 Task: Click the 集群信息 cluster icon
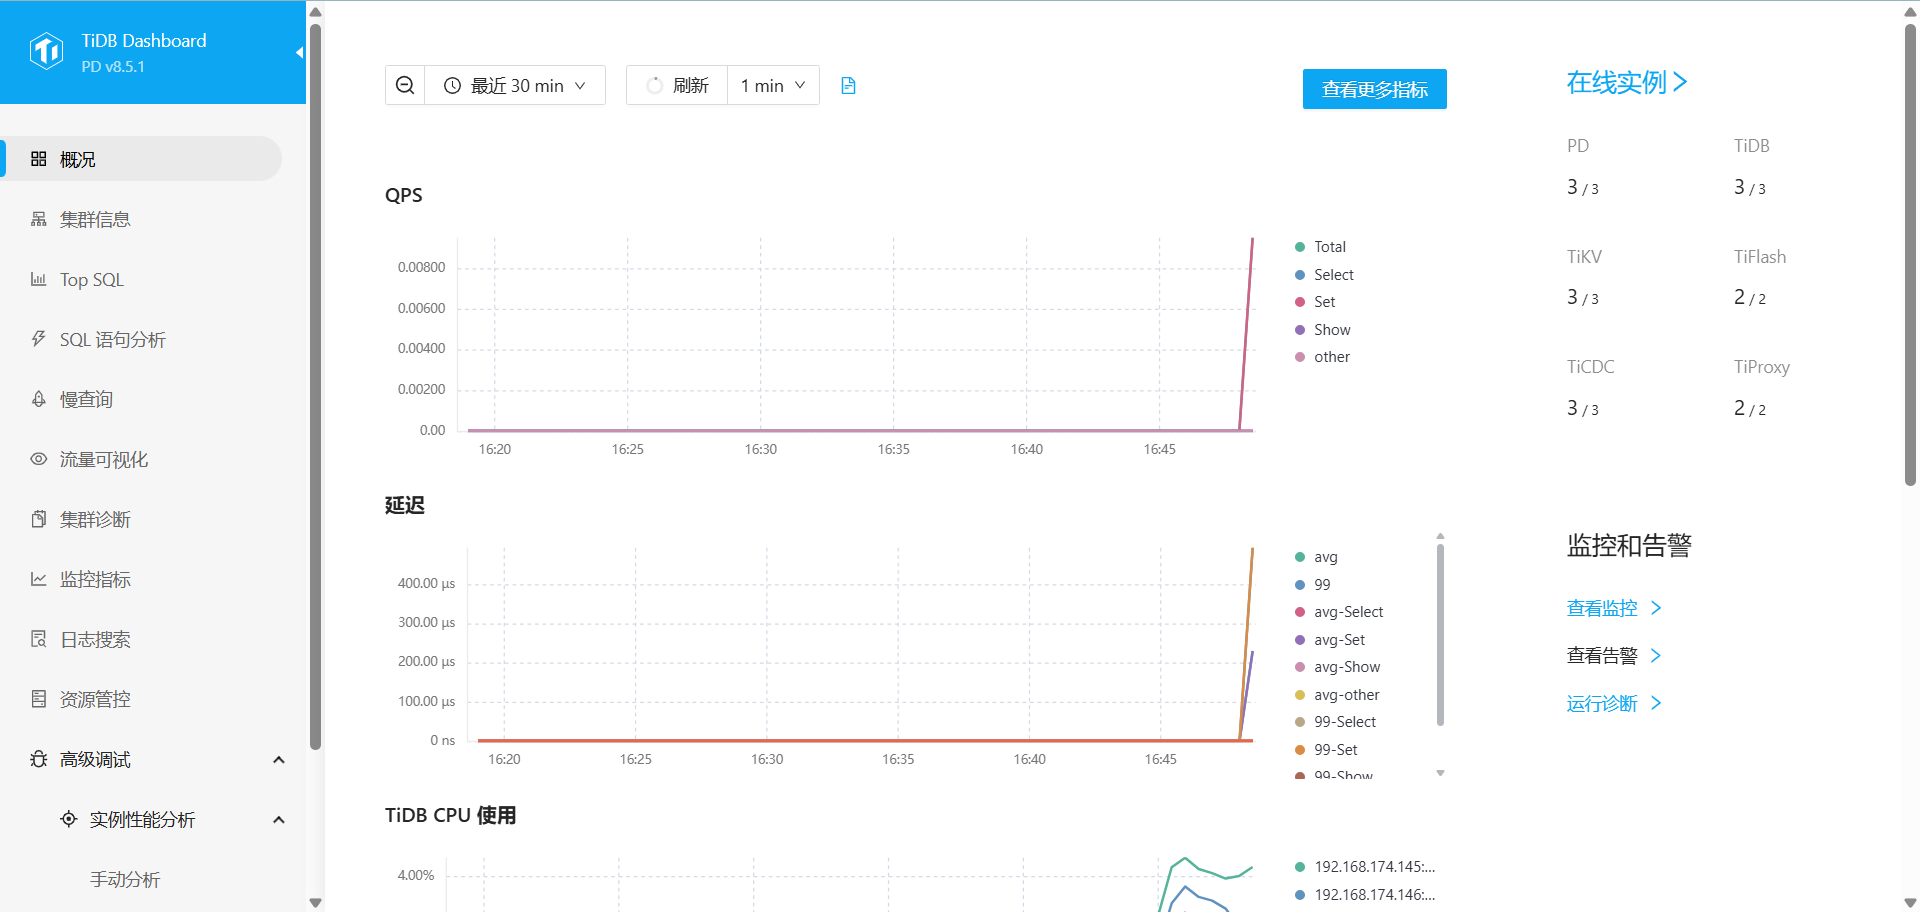tap(39, 219)
